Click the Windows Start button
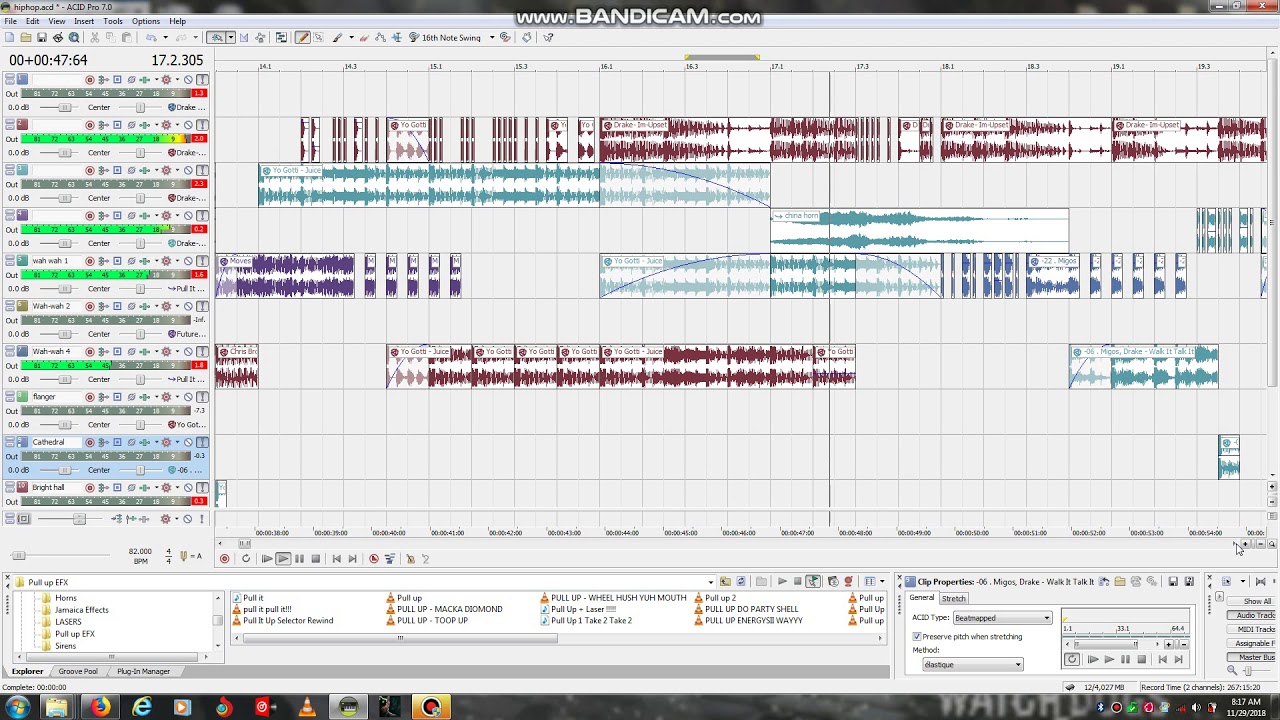Image resolution: width=1280 pixels, height=720 pixels. (17, 707)
